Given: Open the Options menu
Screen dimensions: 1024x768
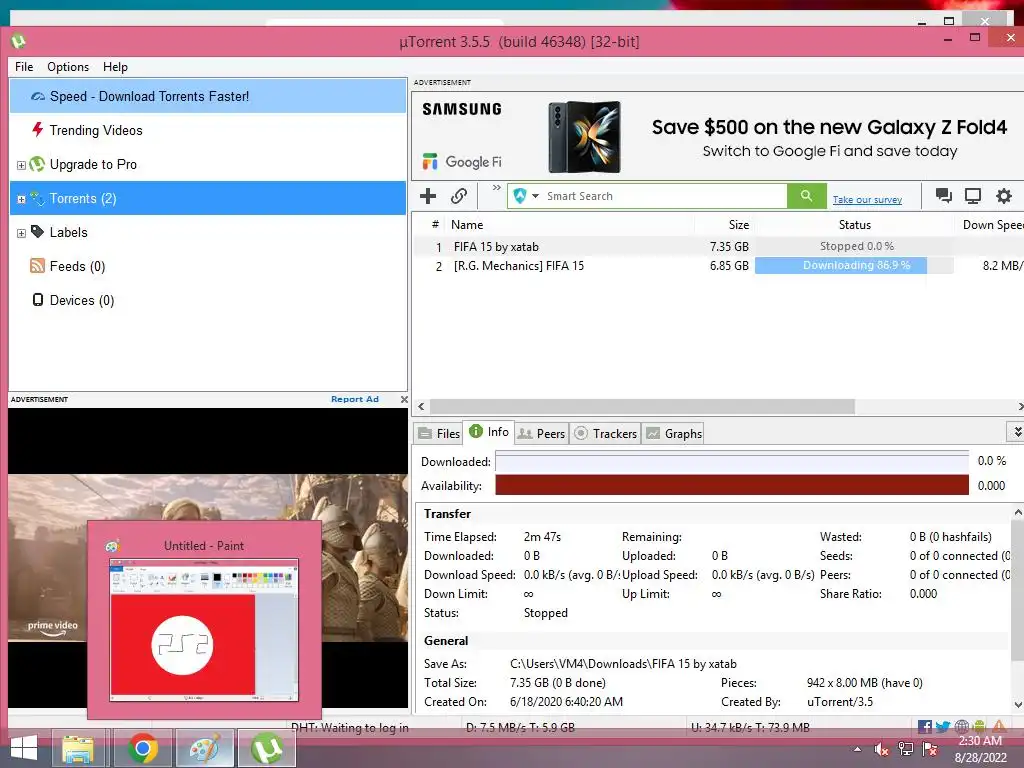Looking at the screenshot, I should [x=68, y=67].
